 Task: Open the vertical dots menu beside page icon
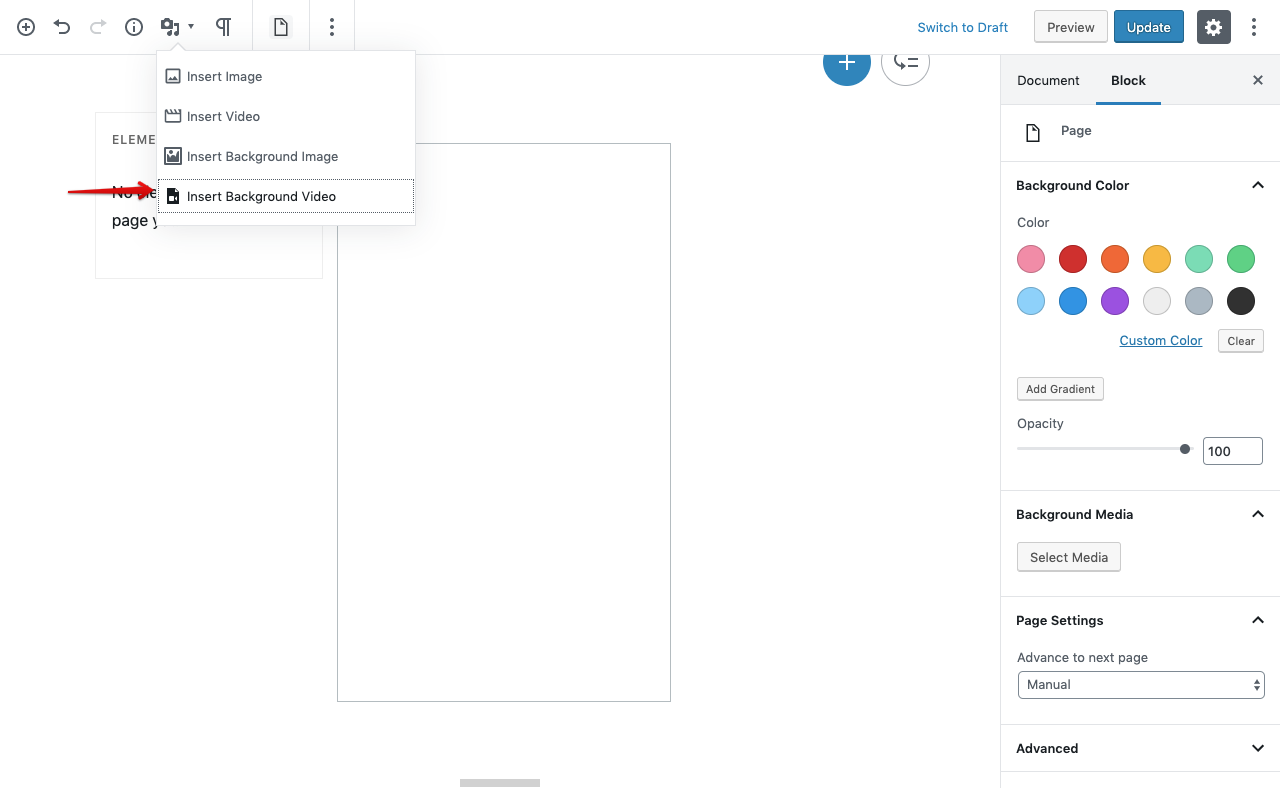(x=332, y=27)
